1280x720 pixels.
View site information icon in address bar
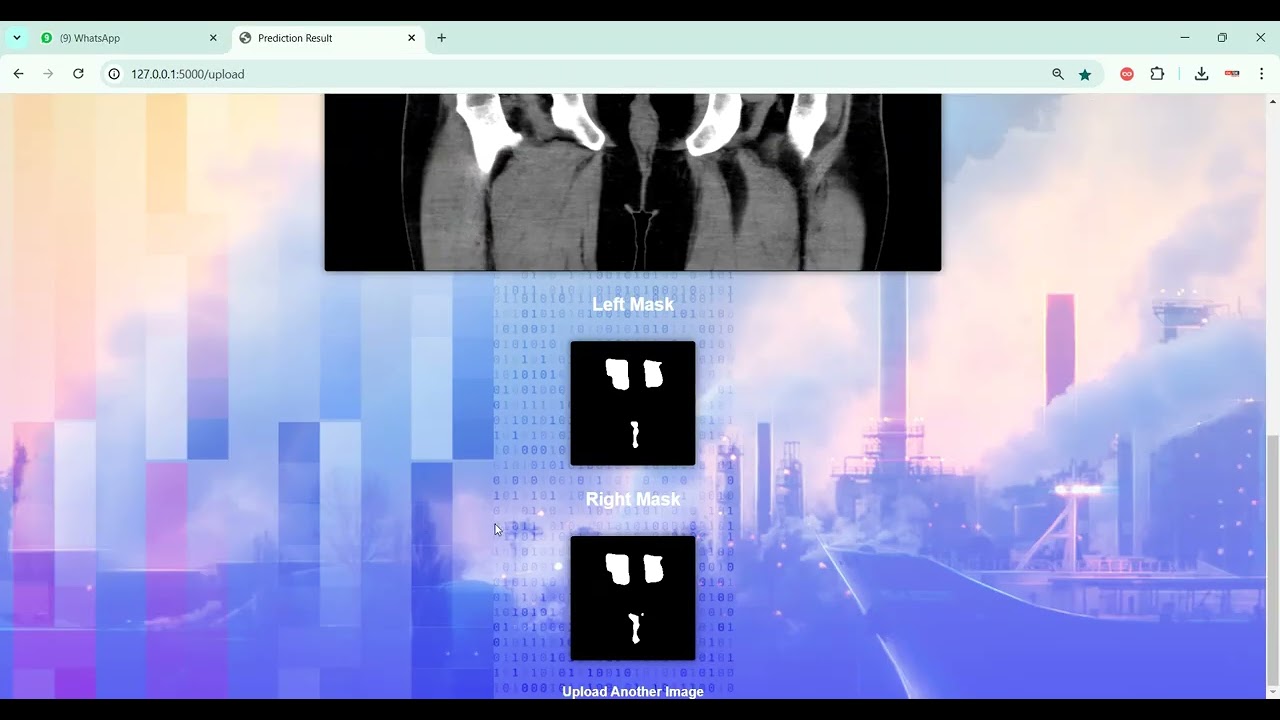click(x=114, y=74)
